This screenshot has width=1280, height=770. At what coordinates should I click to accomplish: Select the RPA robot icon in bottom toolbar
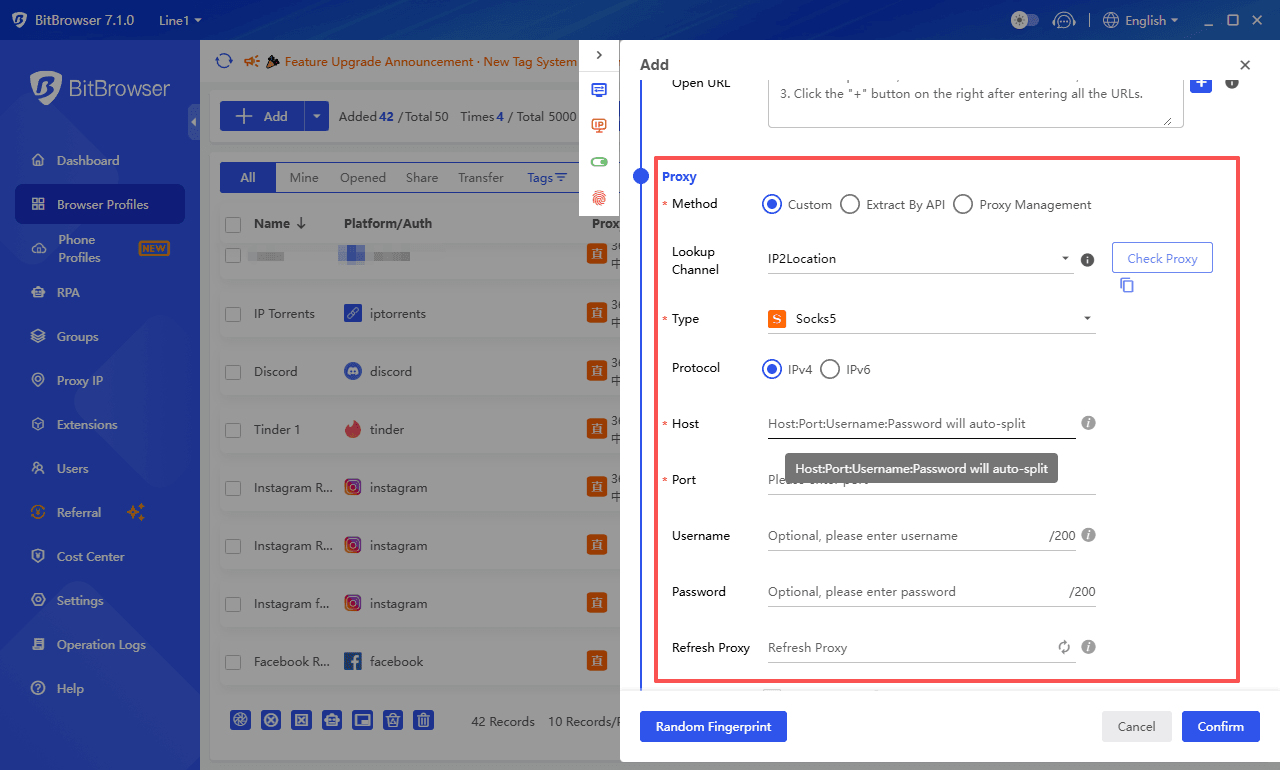click(x=332, y=719)
